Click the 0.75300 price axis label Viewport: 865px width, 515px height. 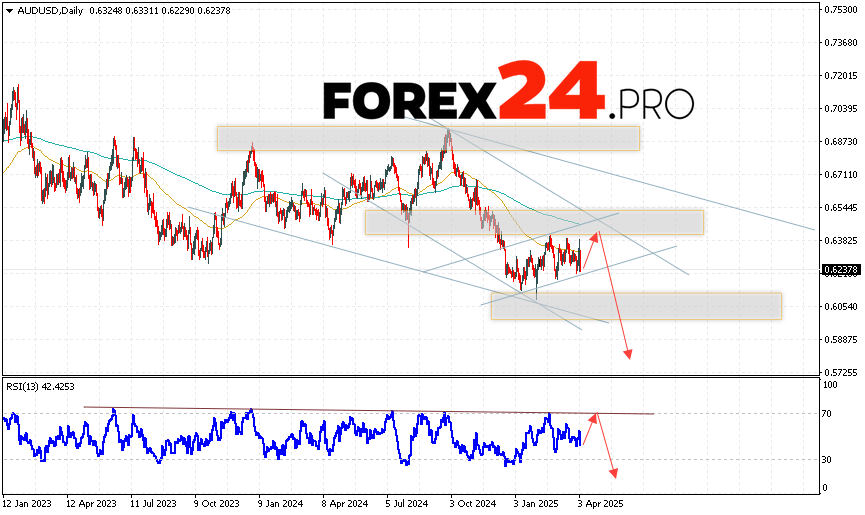[840, 10]
